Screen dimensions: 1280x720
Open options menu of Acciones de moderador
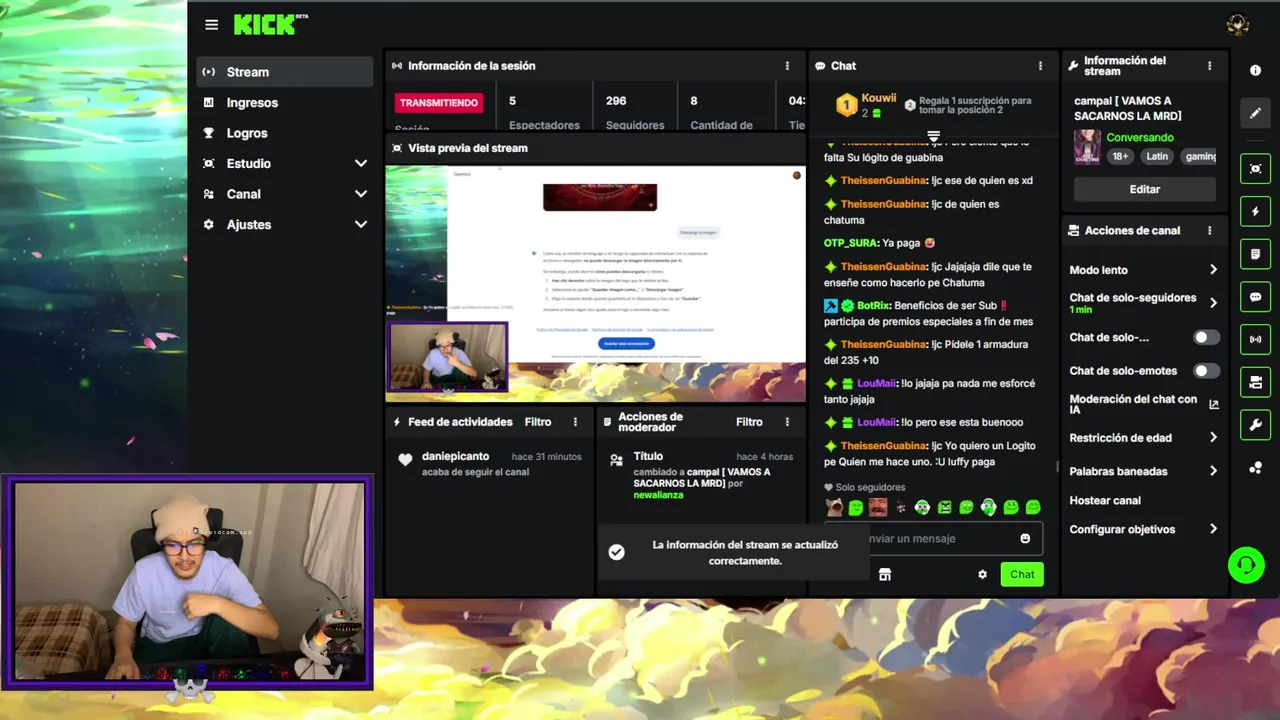point(787,422)
